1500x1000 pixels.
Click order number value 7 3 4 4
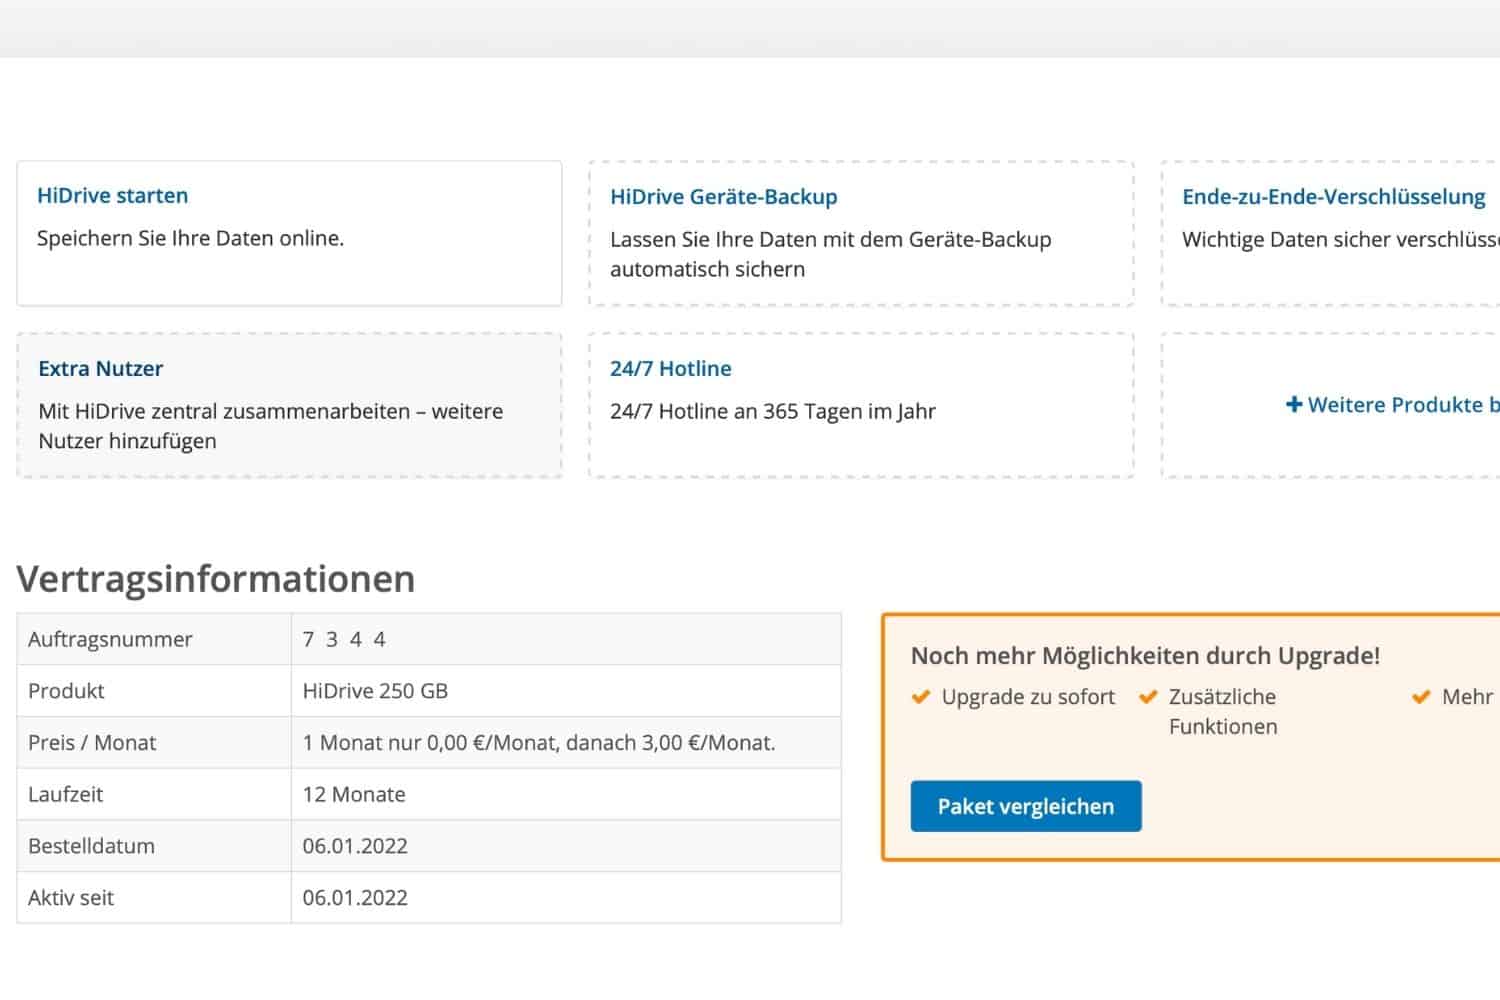[x=344, y=639]
